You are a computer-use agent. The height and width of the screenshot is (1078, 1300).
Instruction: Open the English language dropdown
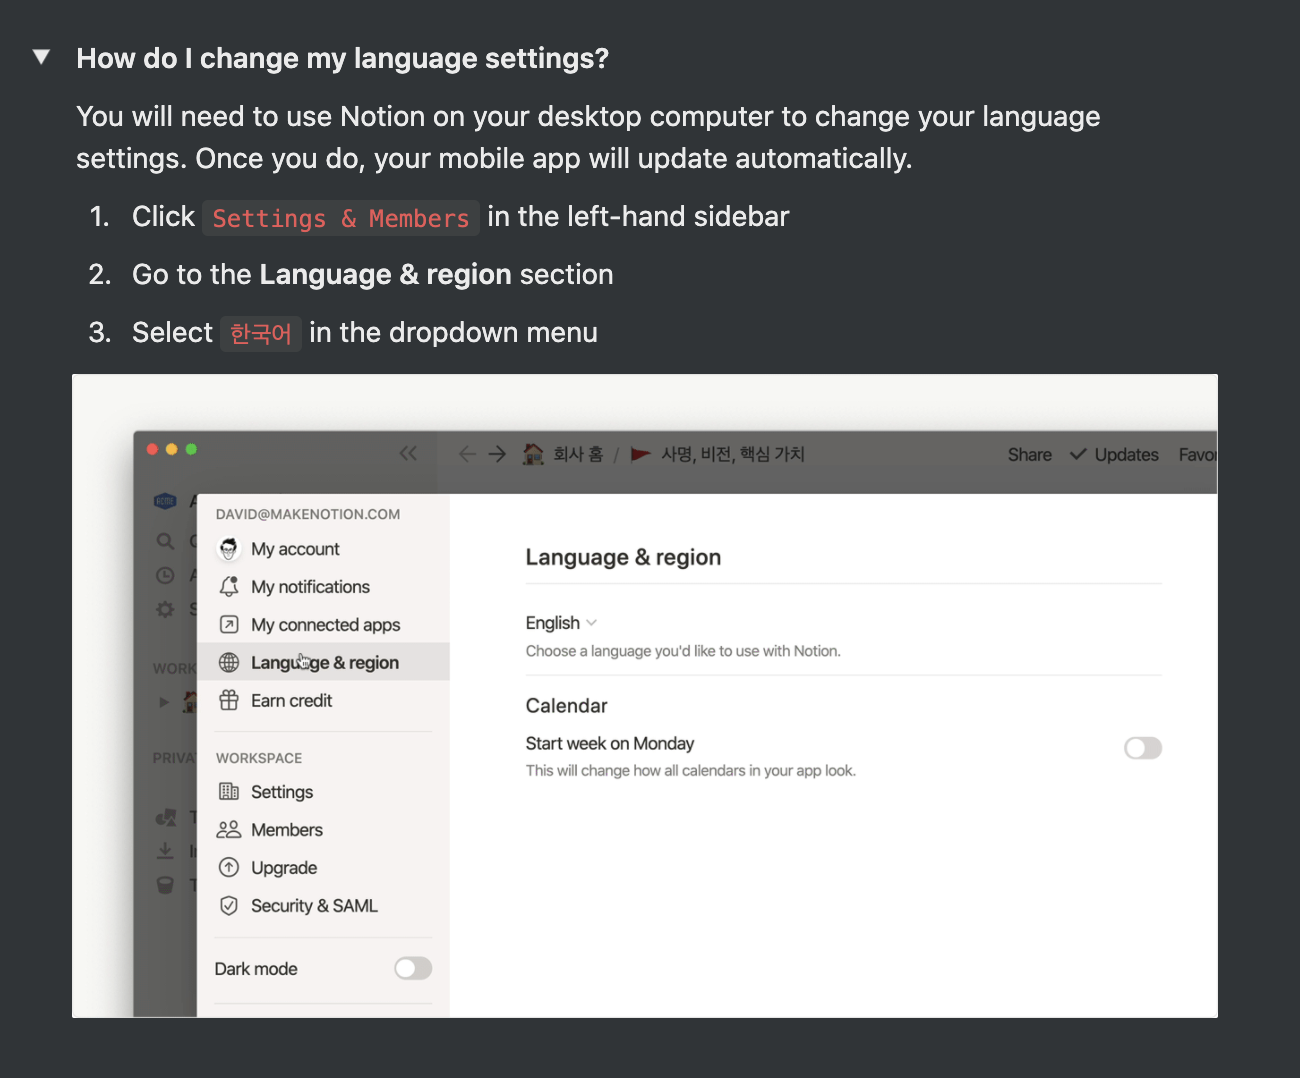pos(561,623)
